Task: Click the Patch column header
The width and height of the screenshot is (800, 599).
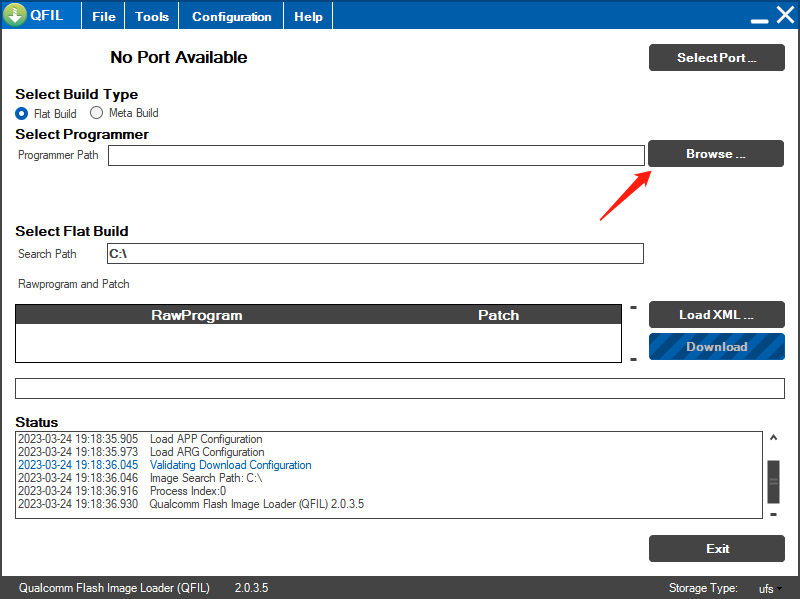Action: point(498,315)
